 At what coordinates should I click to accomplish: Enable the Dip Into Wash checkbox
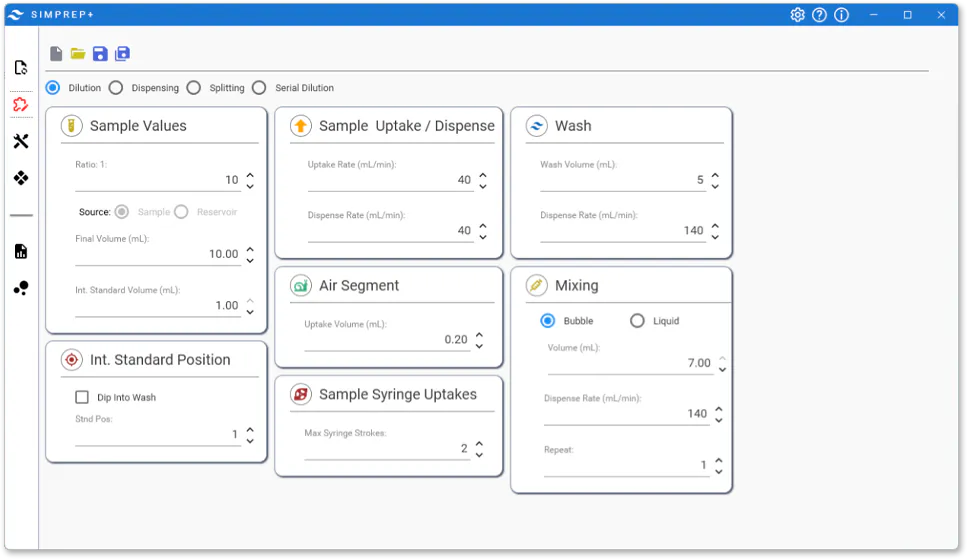(x=83, y=397)
